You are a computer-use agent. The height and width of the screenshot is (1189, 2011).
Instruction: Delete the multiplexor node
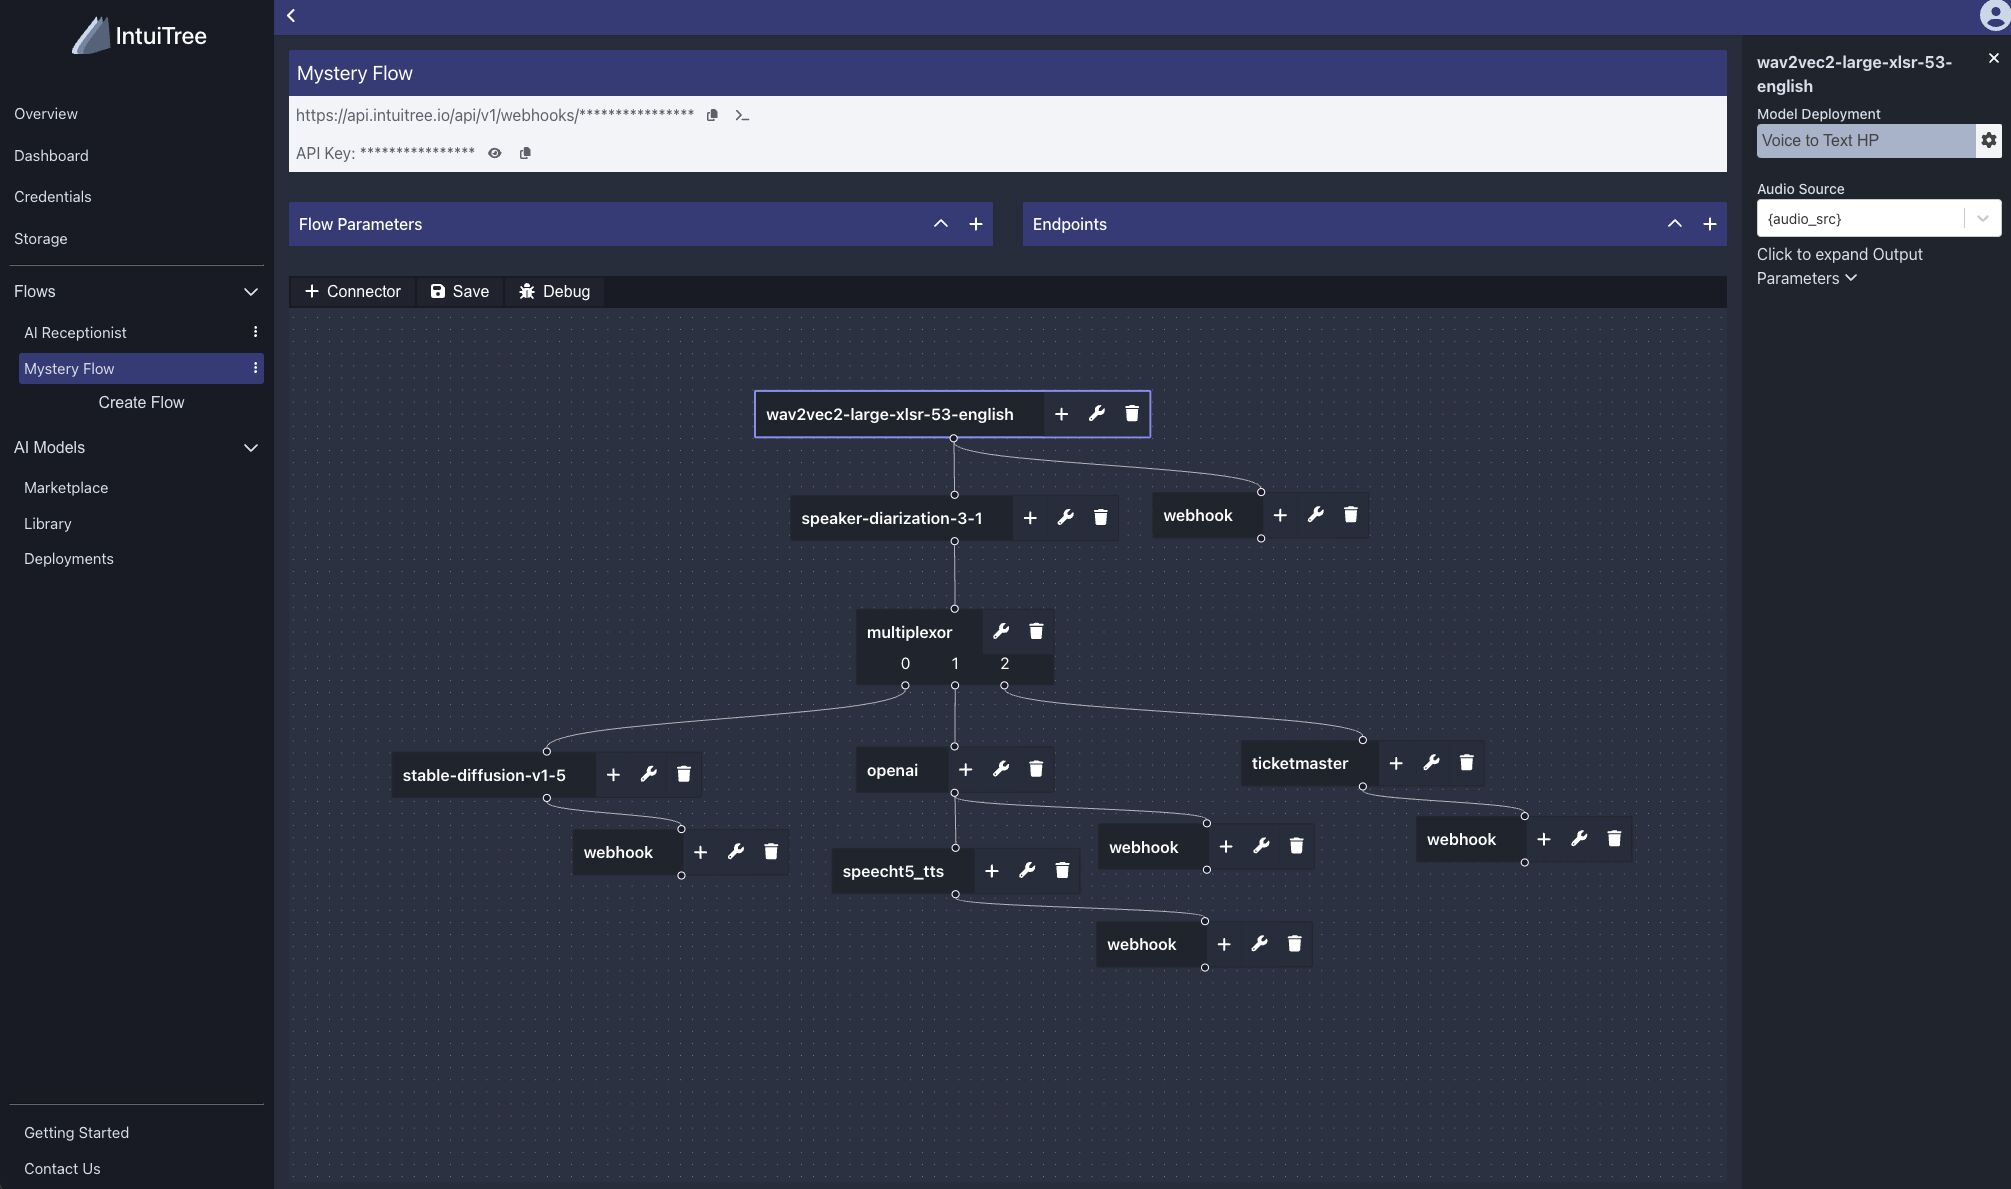[x=1036, y=631]
